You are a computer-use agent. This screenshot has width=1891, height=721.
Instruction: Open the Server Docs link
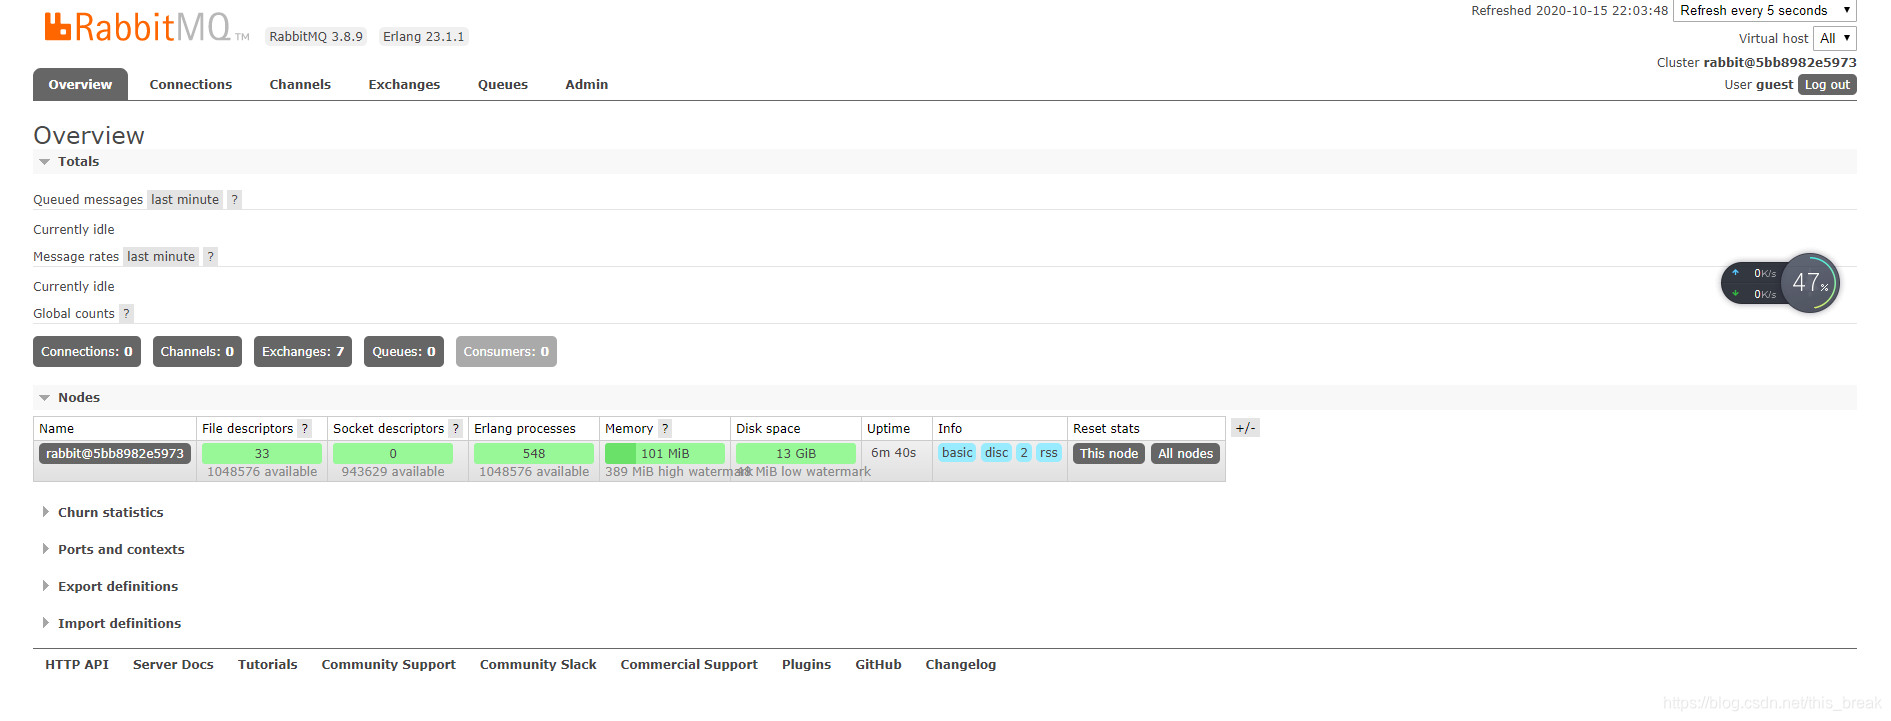pyautogui.click(x=173, y=665)
